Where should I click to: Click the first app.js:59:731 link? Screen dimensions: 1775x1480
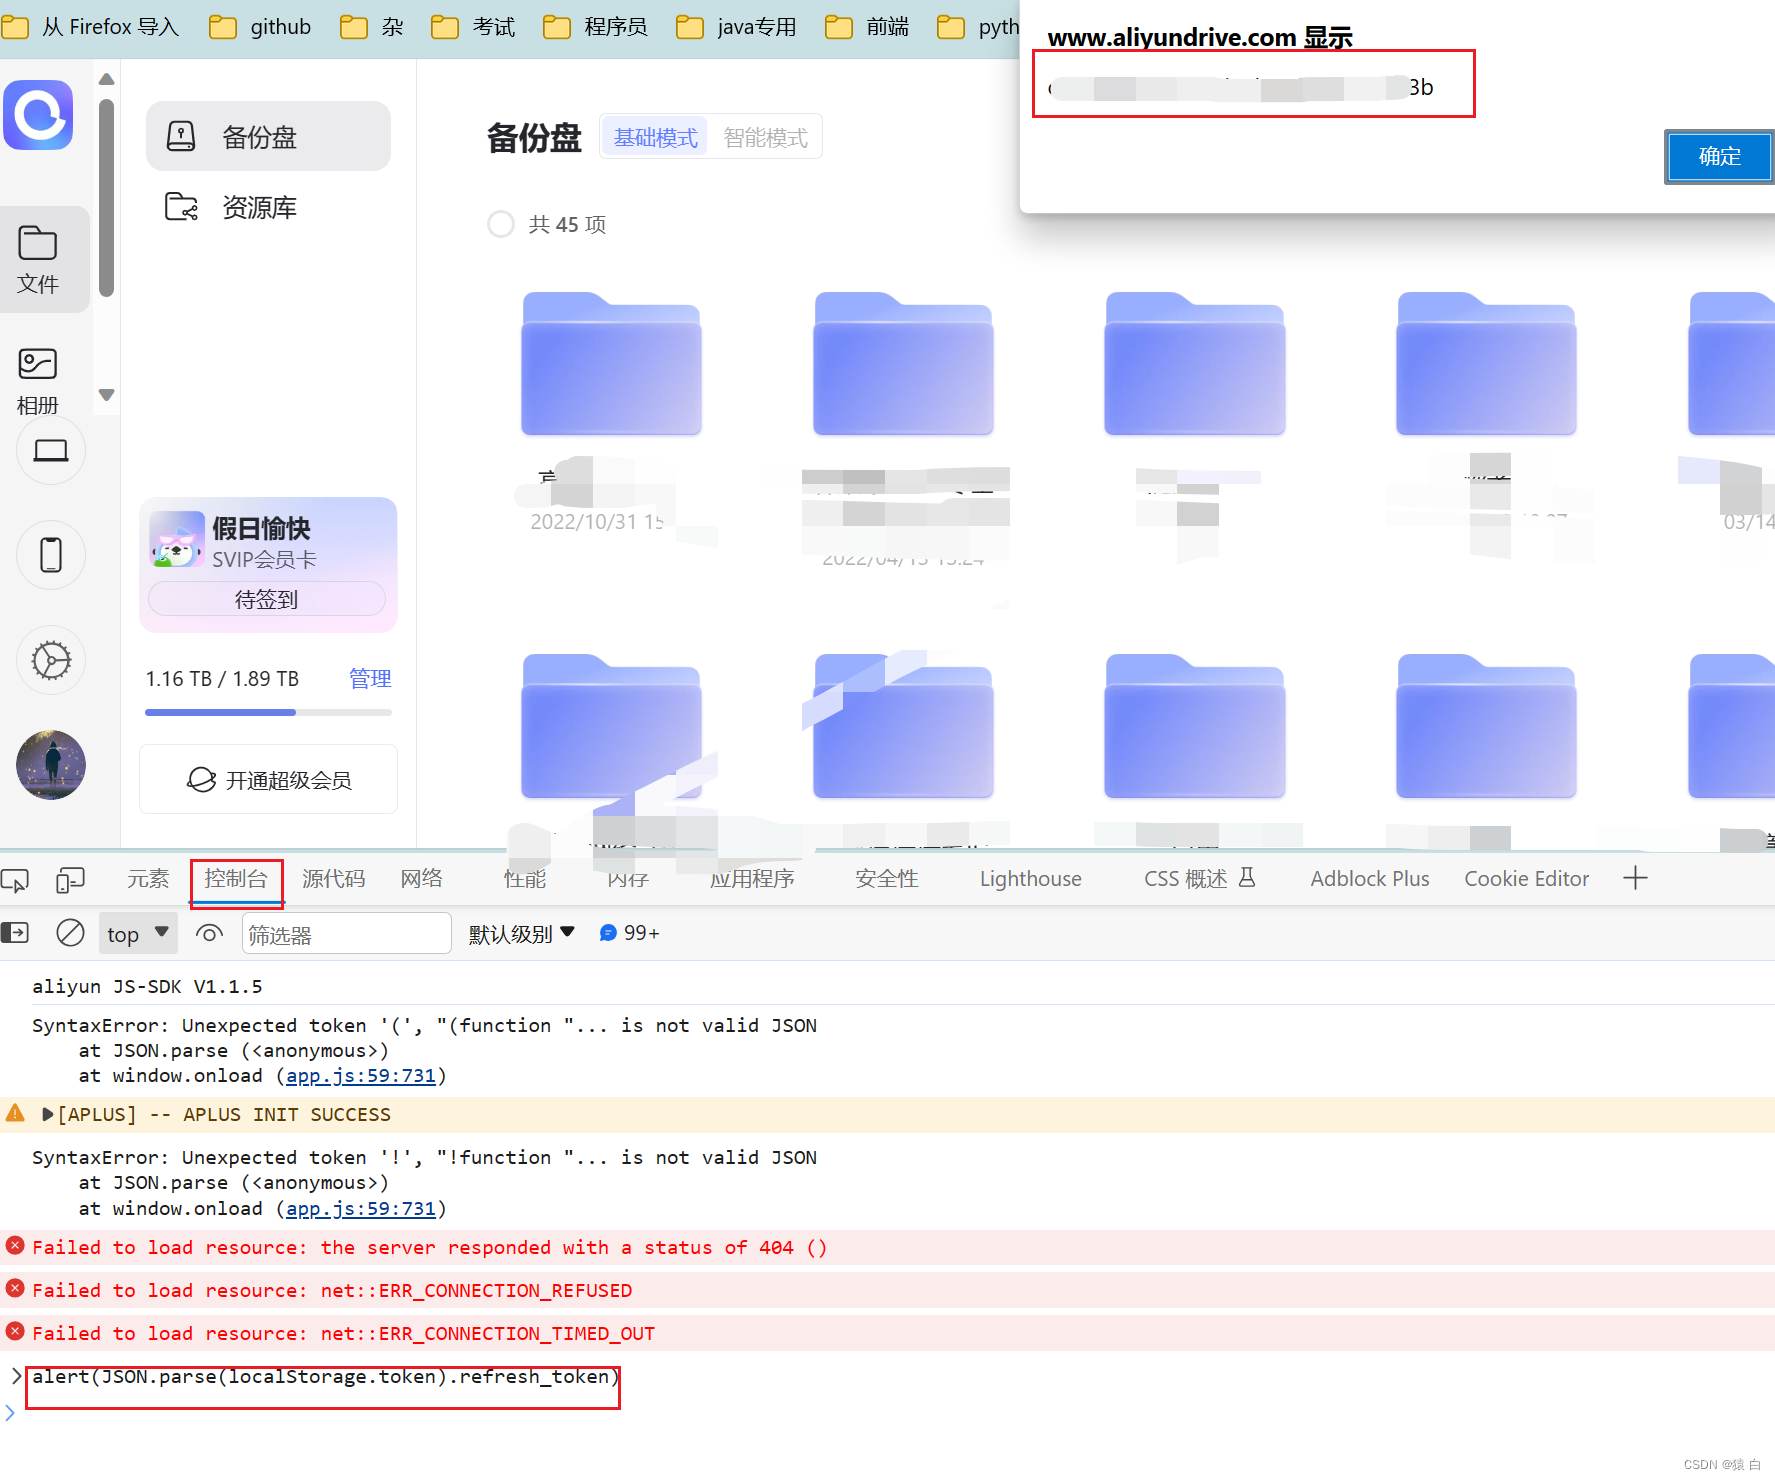click(361, 1076)
